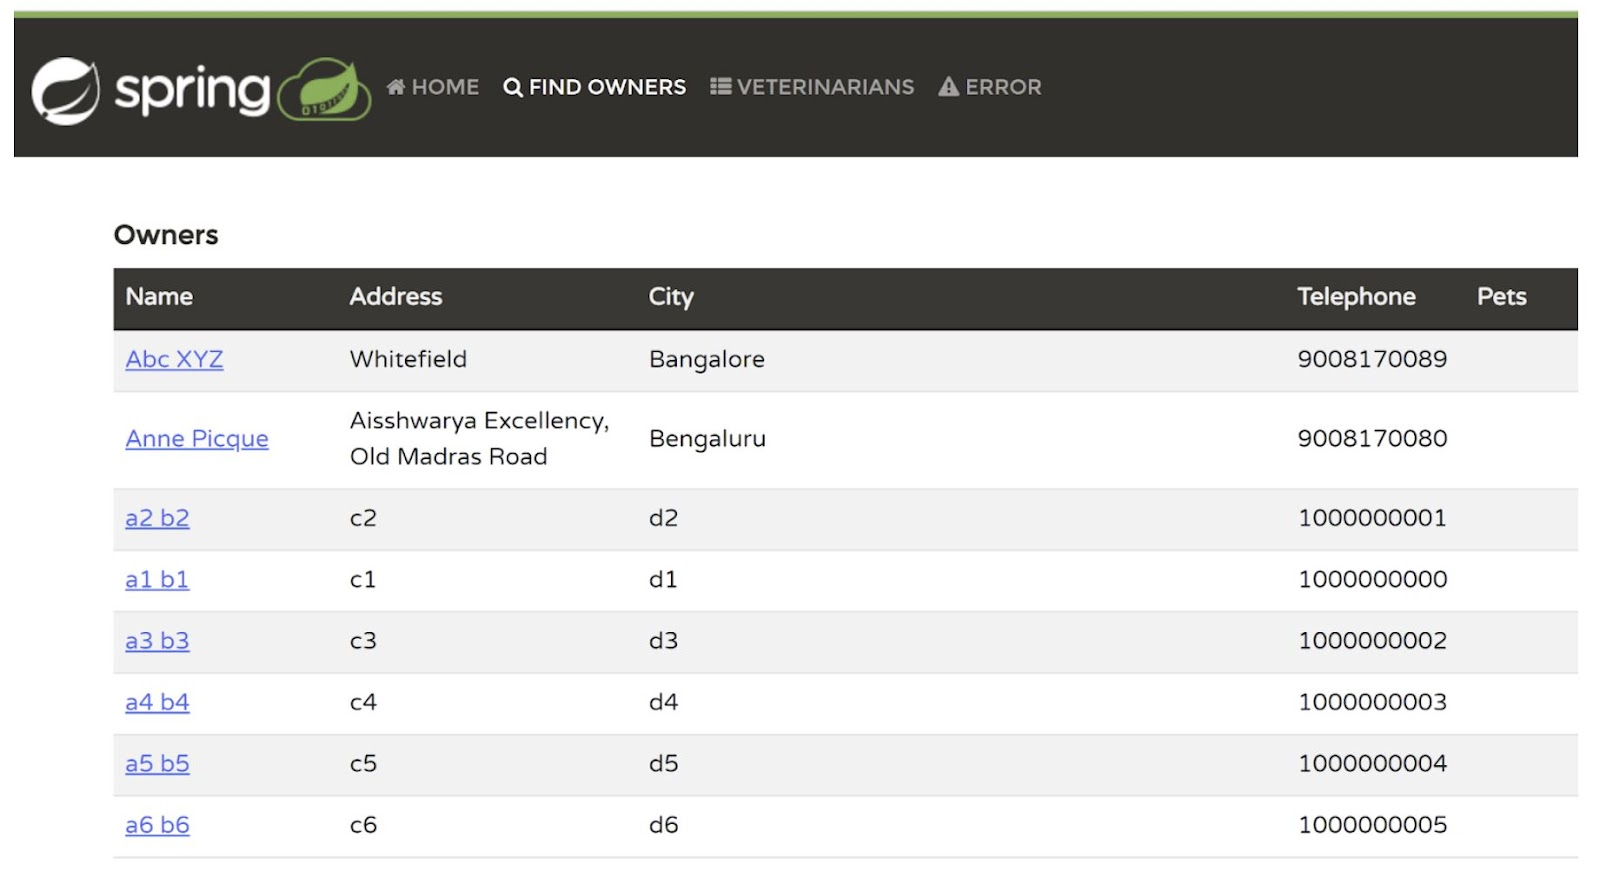Click the magnifier icon beside FIND OWNERS
Image resolution: width=1600 pixels, height=885 pixels.
coord(513,88)
